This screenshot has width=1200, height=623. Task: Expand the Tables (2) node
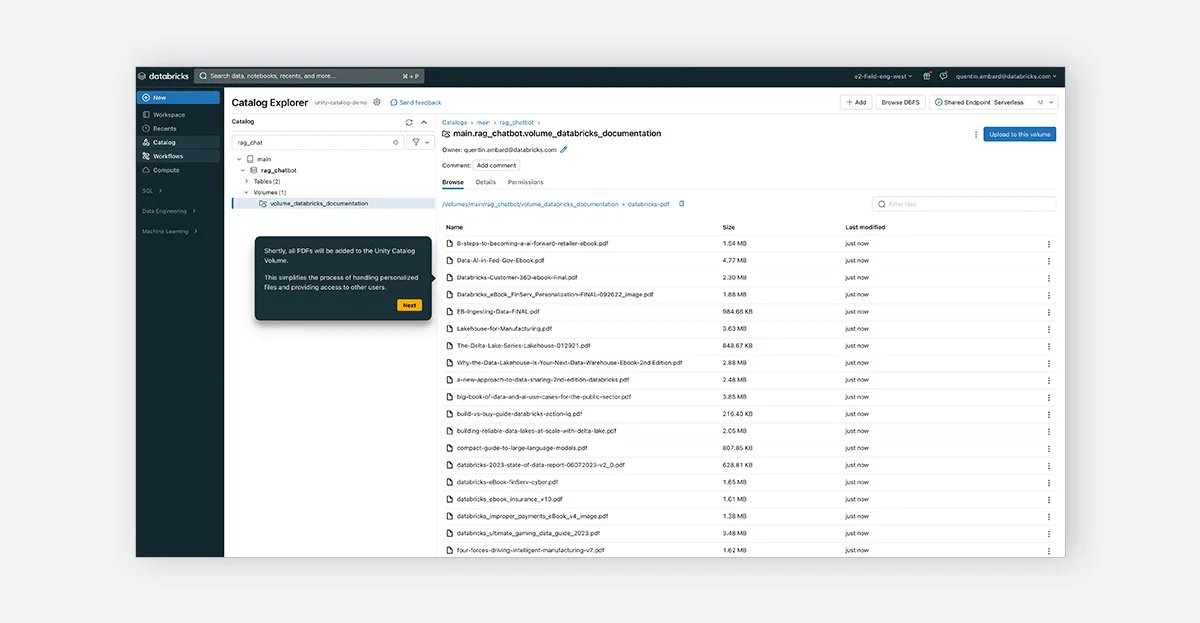tap(247, 182)
